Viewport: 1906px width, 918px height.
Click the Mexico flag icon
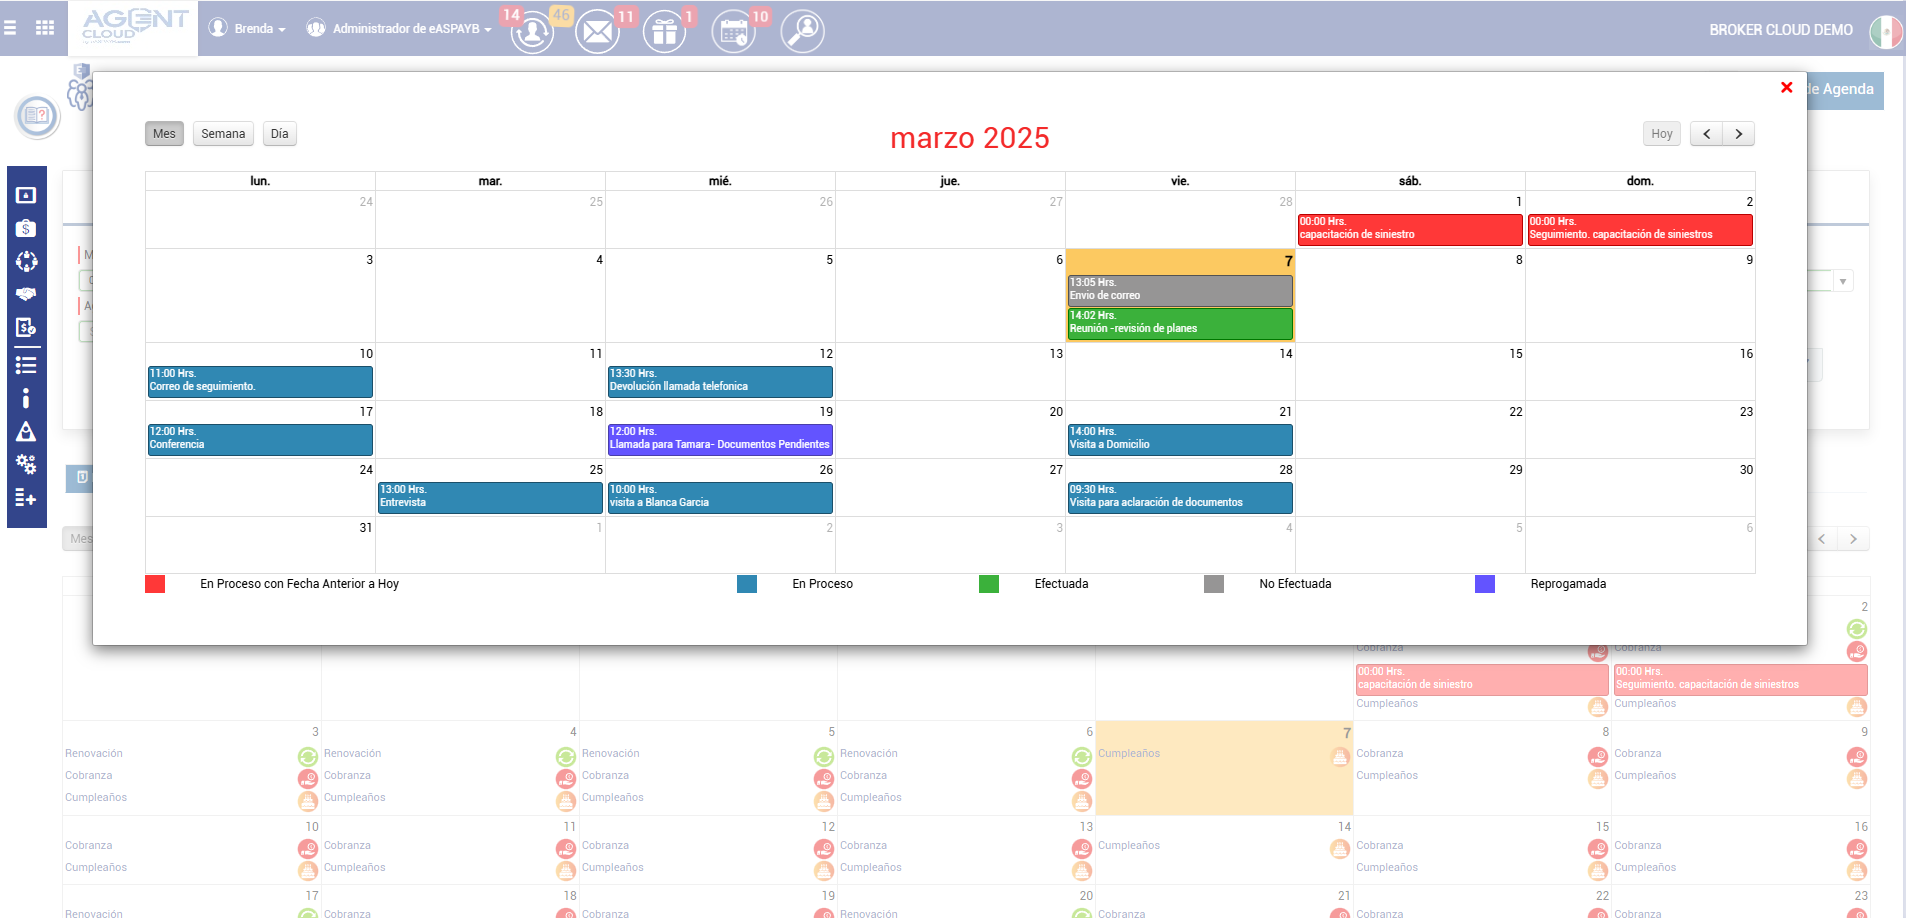[x=1886, y=30]
